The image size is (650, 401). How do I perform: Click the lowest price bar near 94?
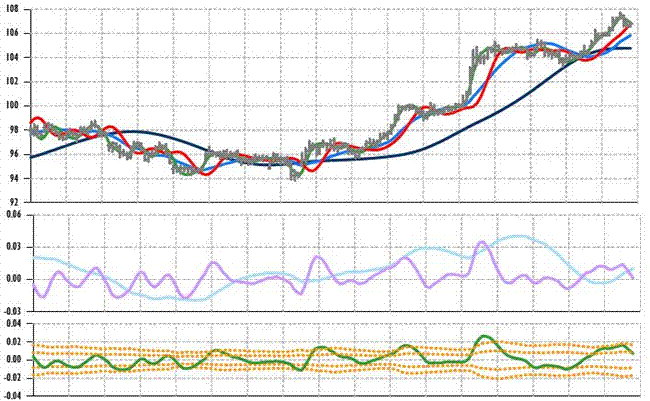pos(294,176)
